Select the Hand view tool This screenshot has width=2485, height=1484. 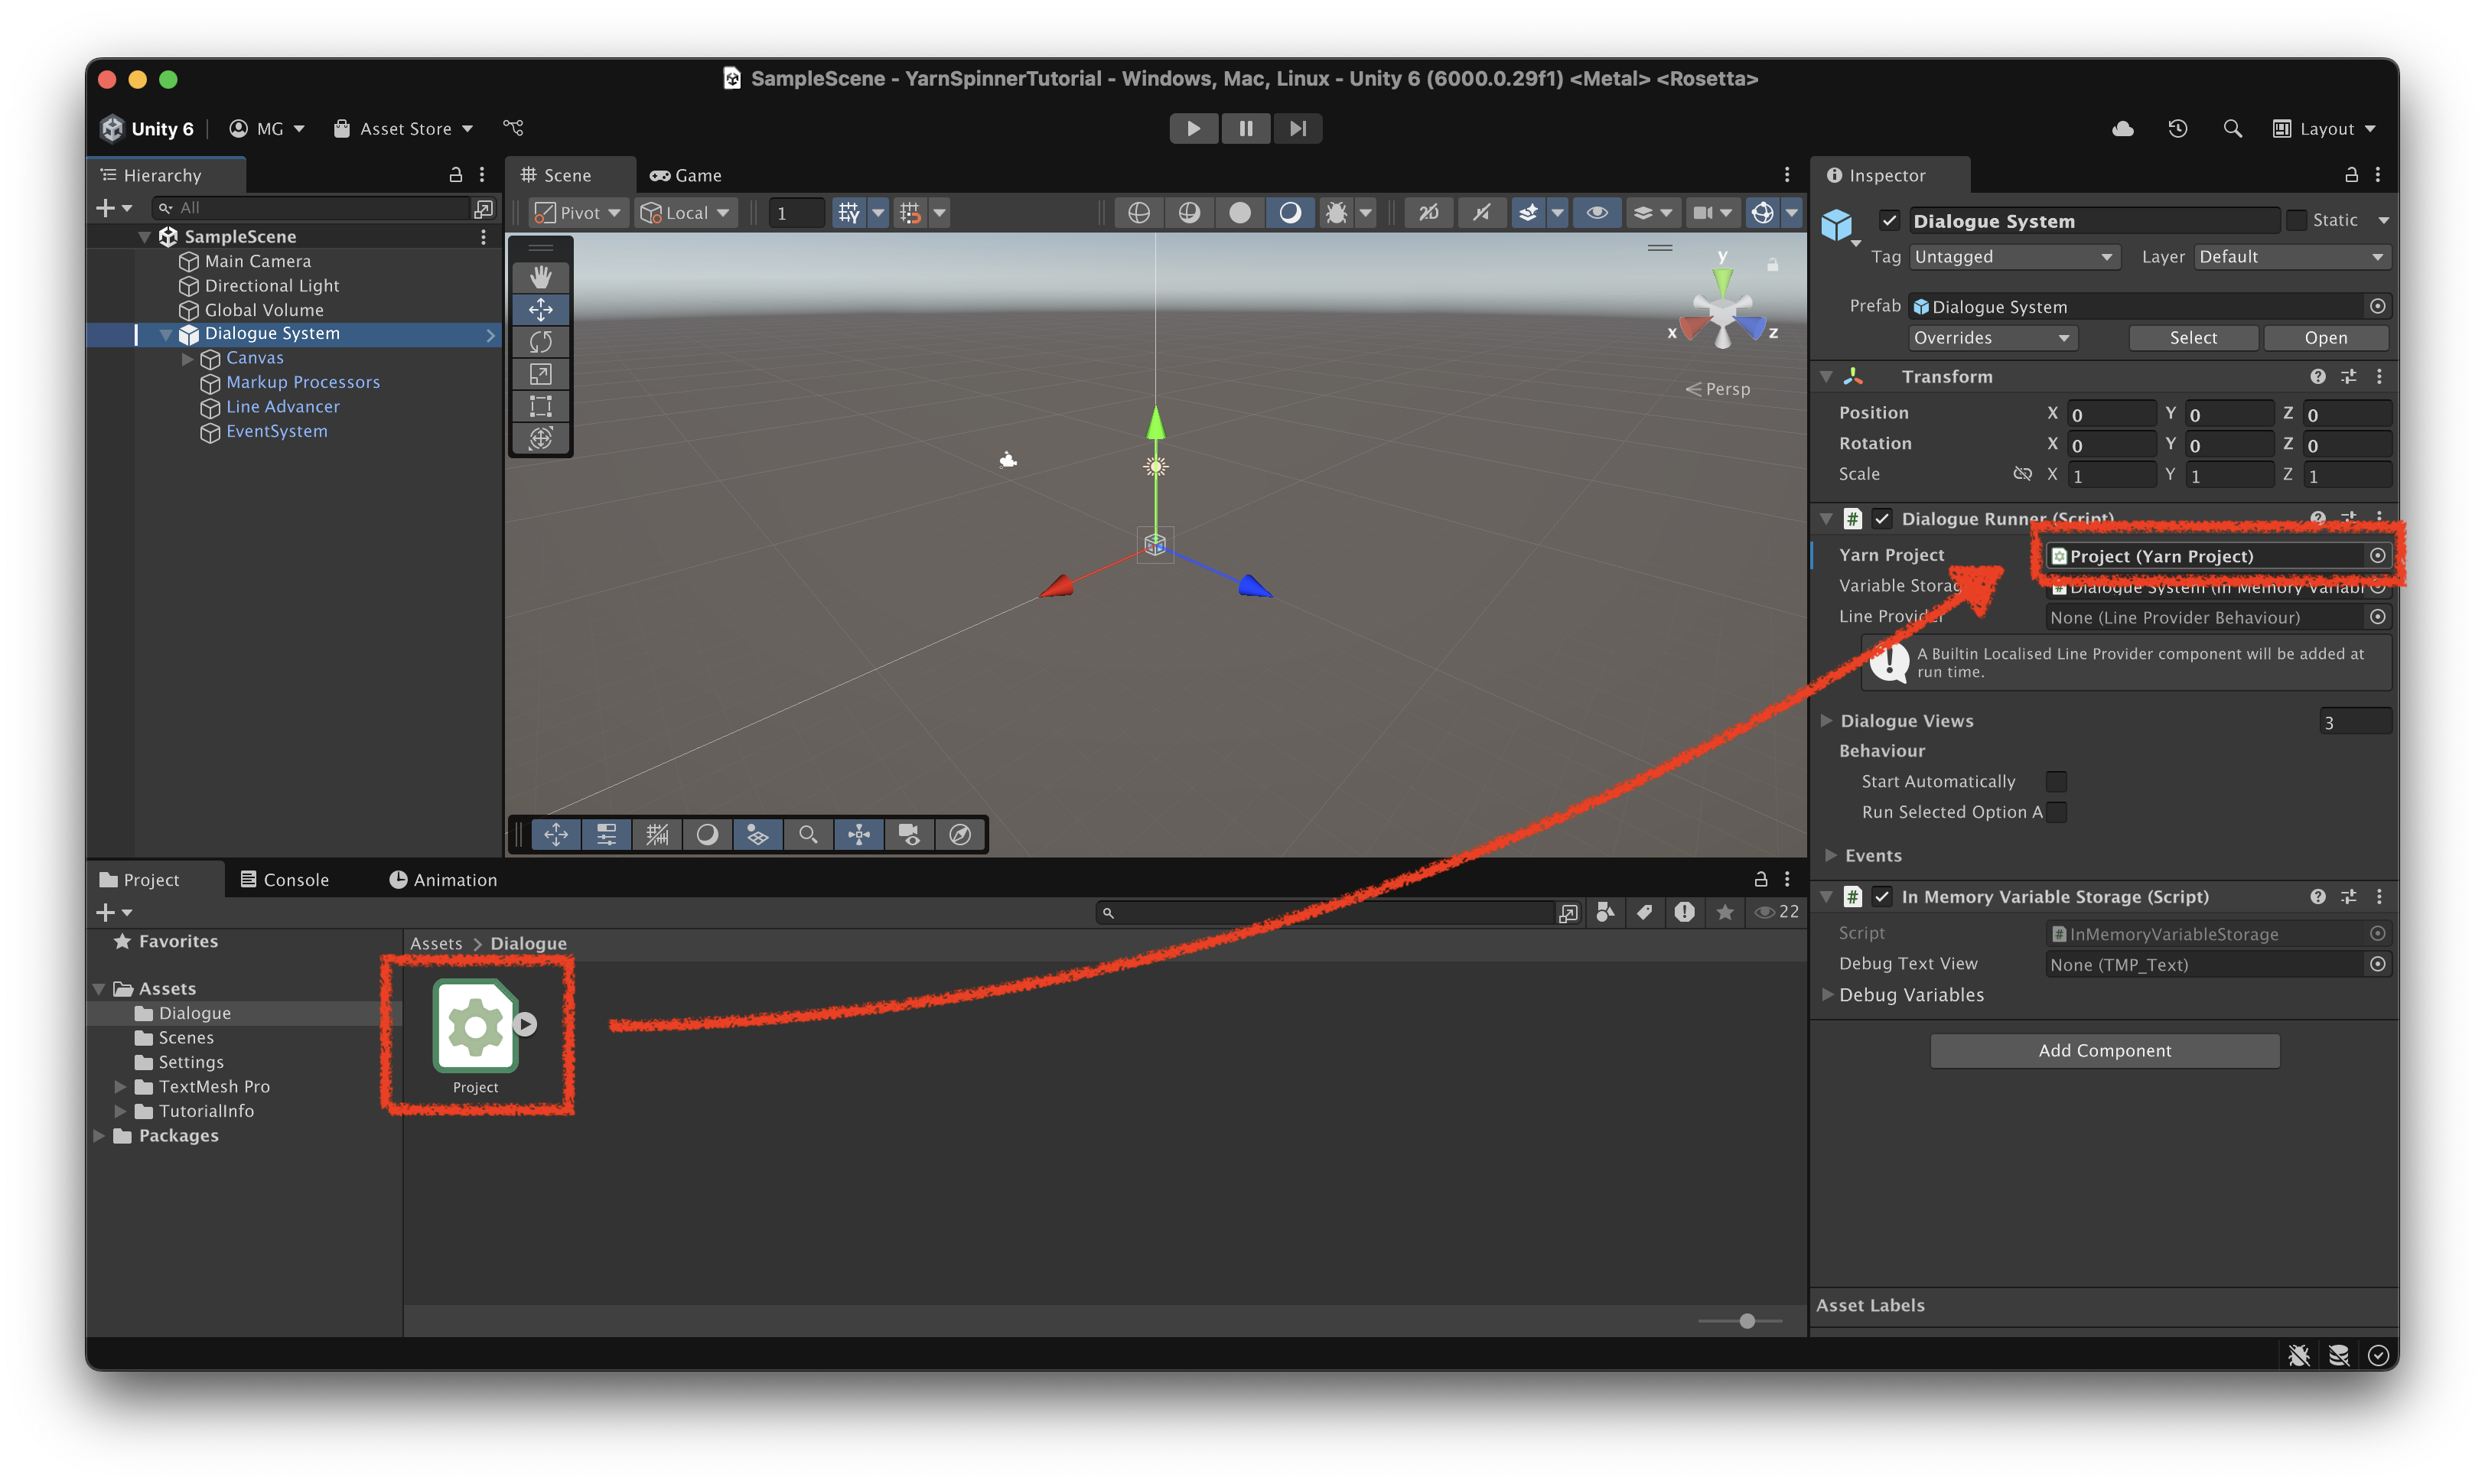(x=541, y=277)
